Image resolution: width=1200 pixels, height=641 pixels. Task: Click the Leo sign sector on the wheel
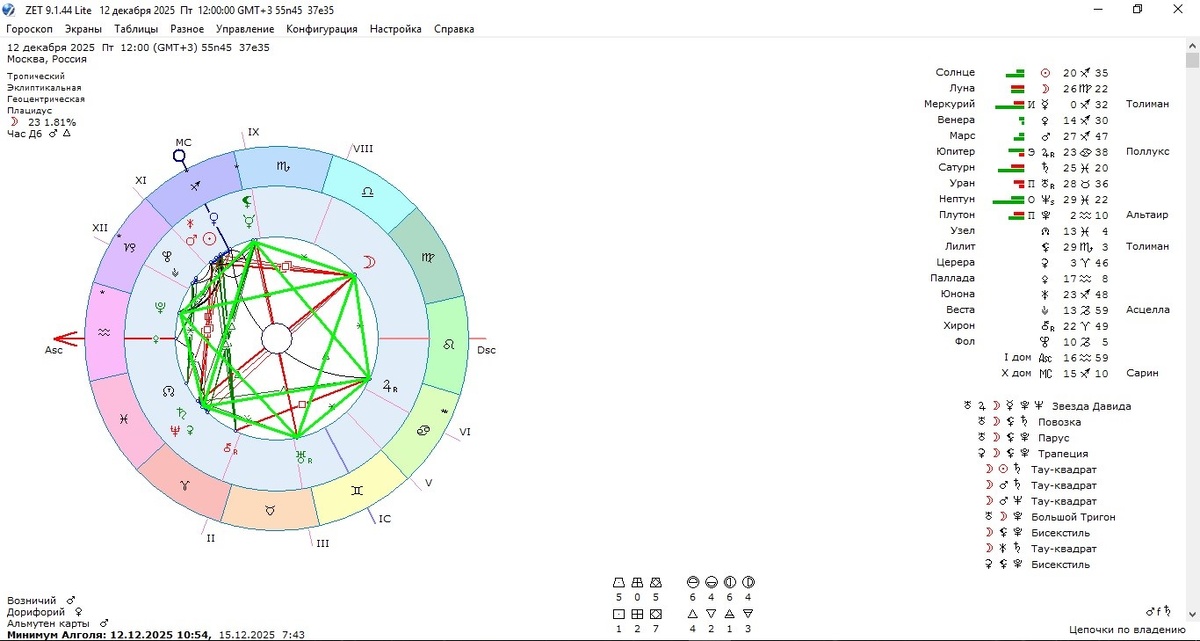449,343
